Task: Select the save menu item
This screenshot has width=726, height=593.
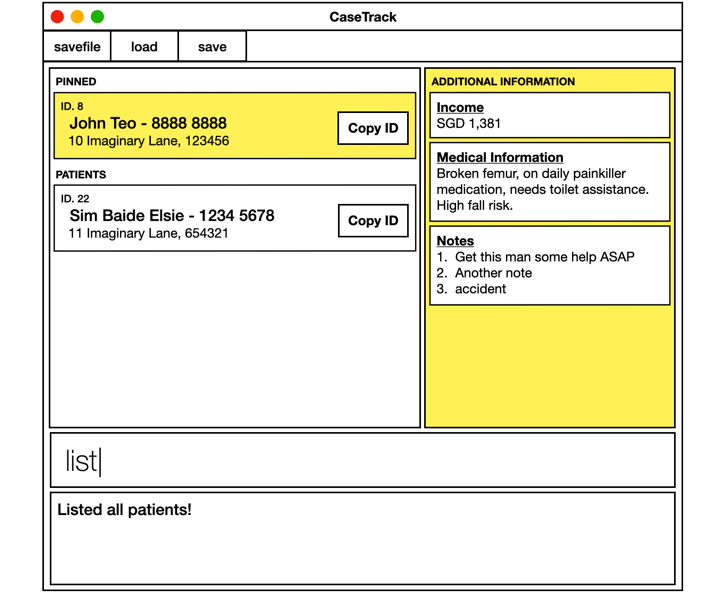Action: click(x=212, y=47)
